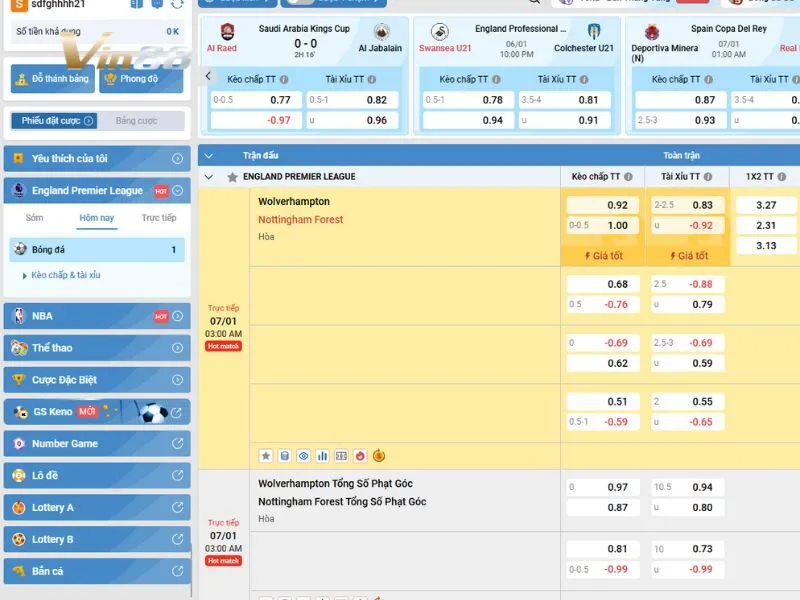Image resolution: width=800 pixels, height=600 pixels.
Task: Click the Hot match badge under 07/01 Wolverhampton row
Action: [x=223, y=346]
